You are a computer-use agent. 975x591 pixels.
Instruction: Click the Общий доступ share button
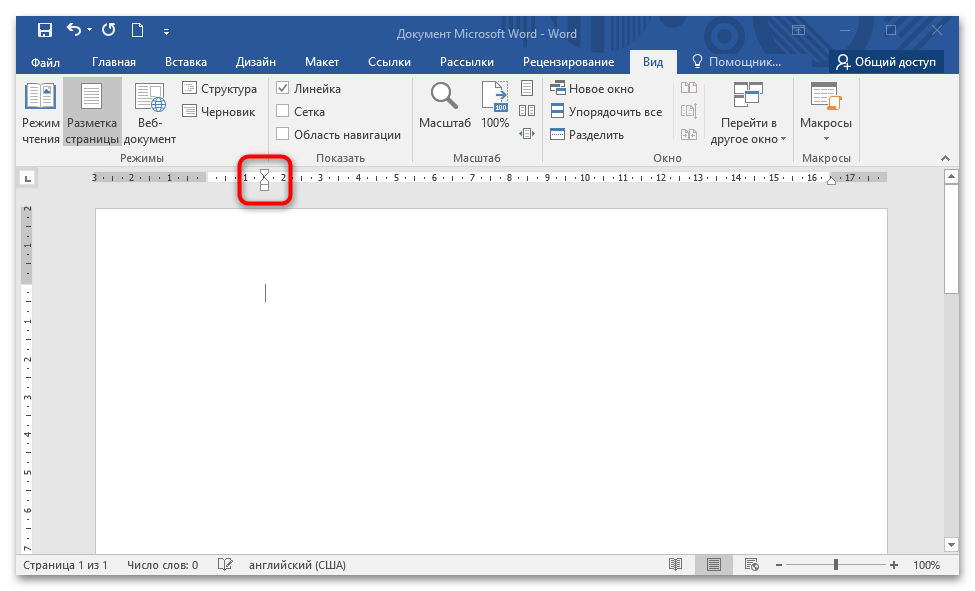[886, 62]
